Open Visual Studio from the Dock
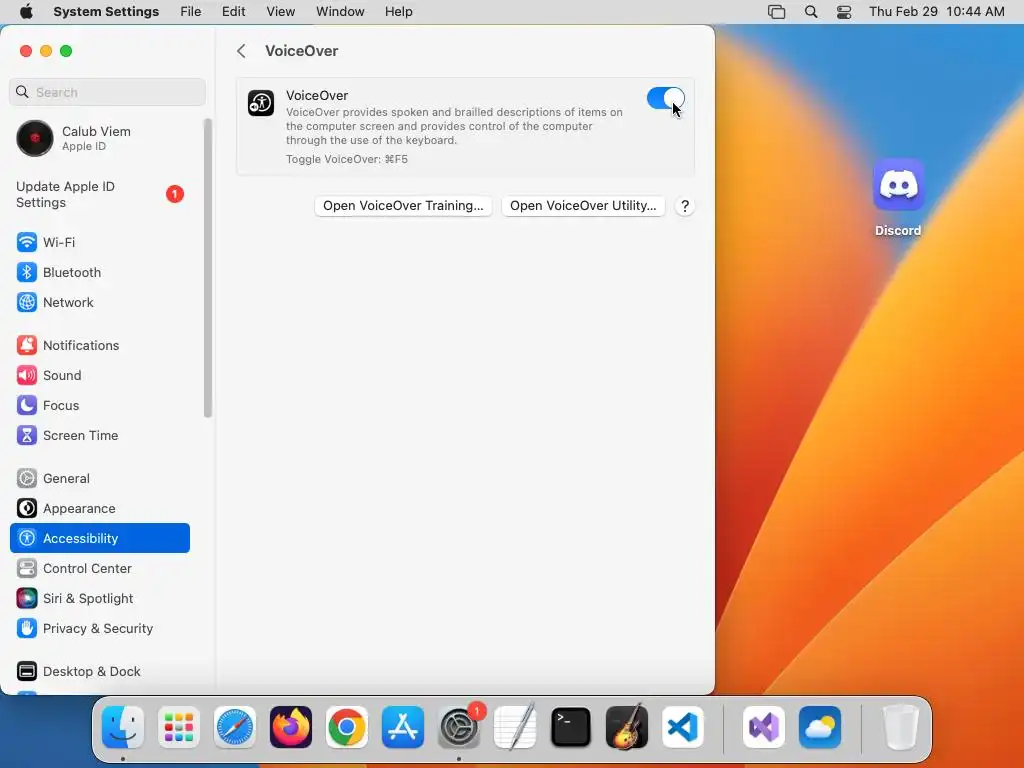The height and width of the screenshot is (768, 1024). 764,727
